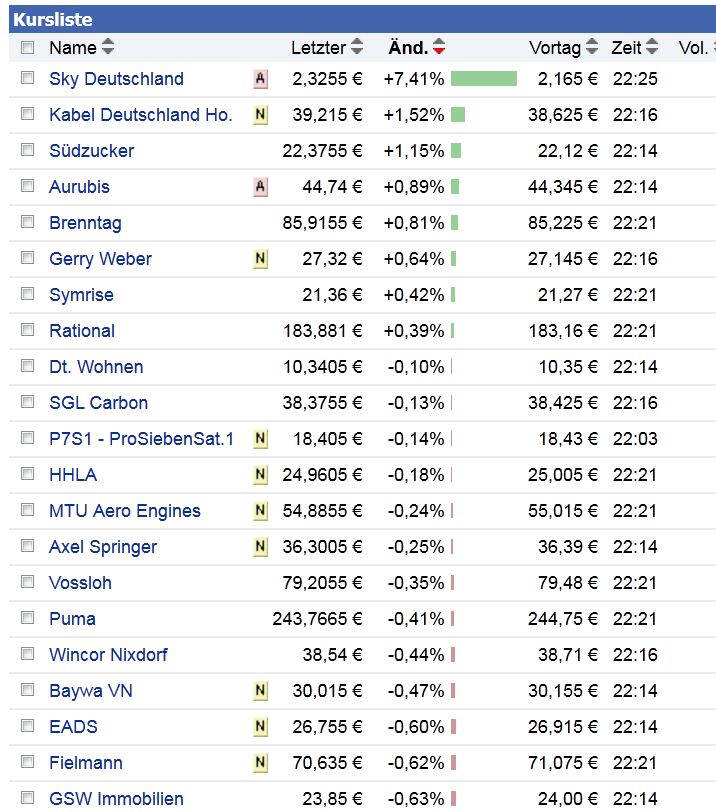The width and height of the screenshot is (716, 812).
Task: Sort by Letzter price arrows
Action: click(x=357, y=47)
